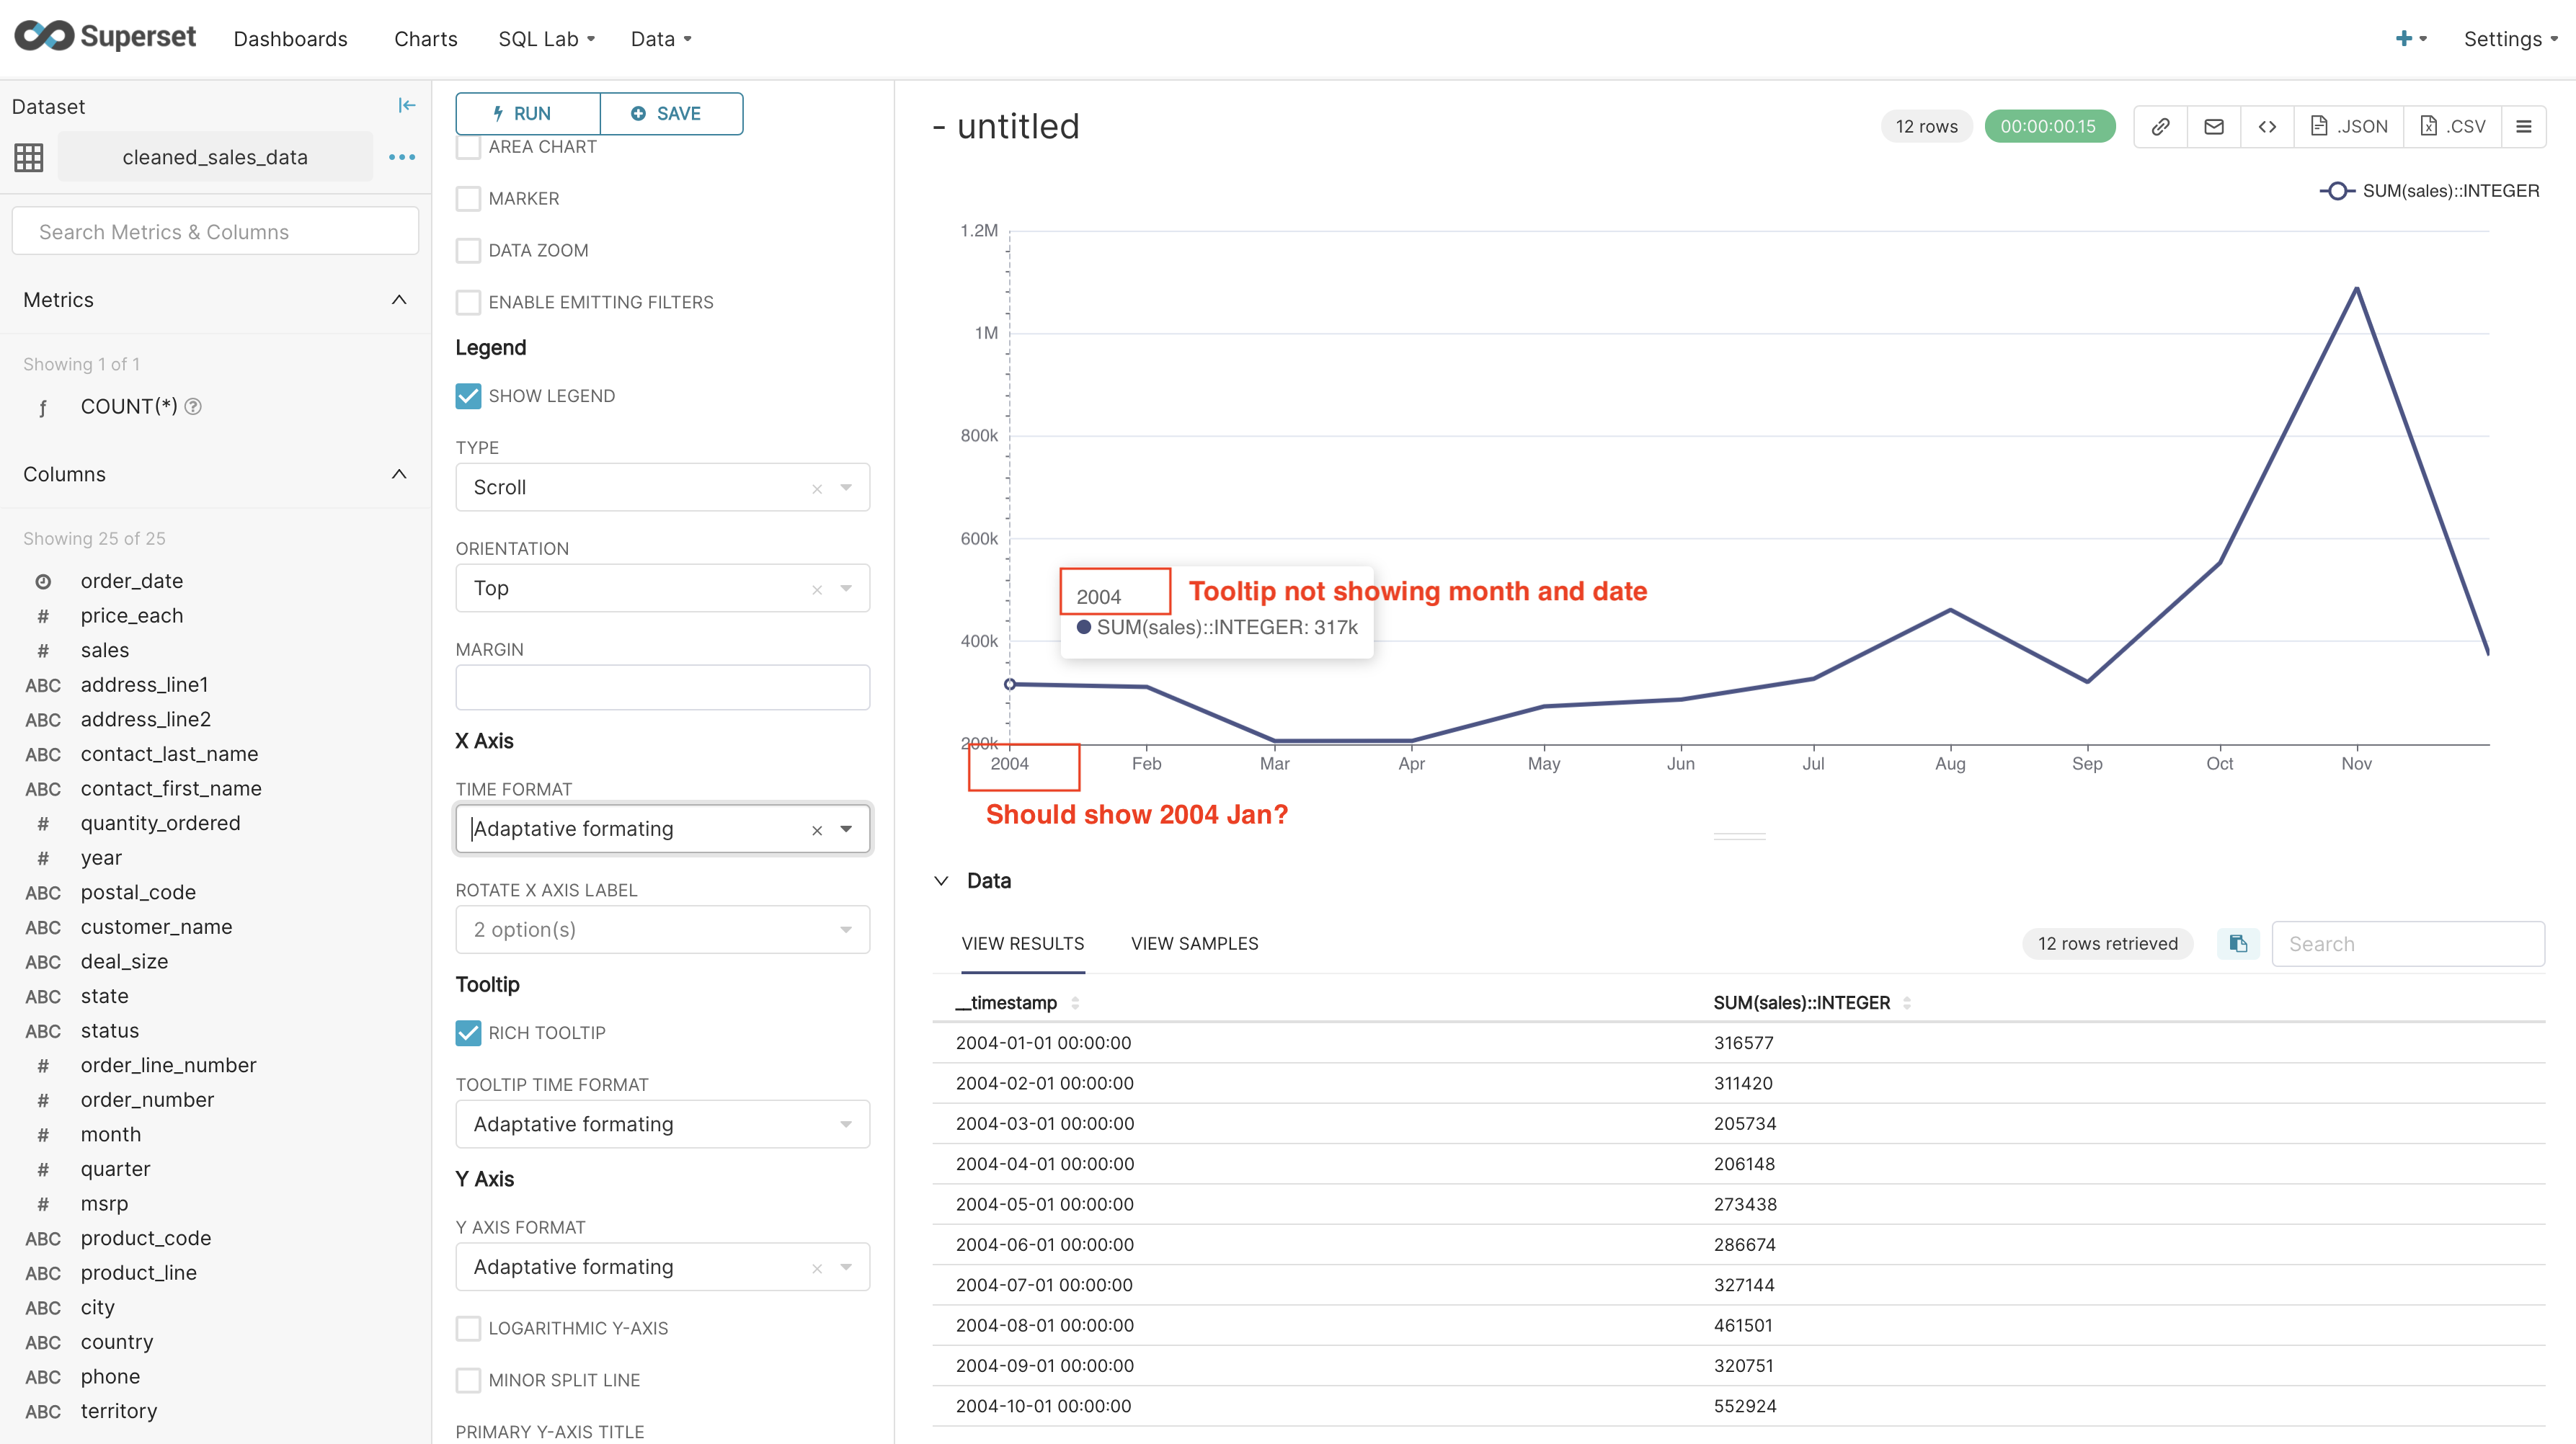Run the query with the RUN button
Image resolution: width=2576 pixels, height=1444 pixels.
click(527, 113)
